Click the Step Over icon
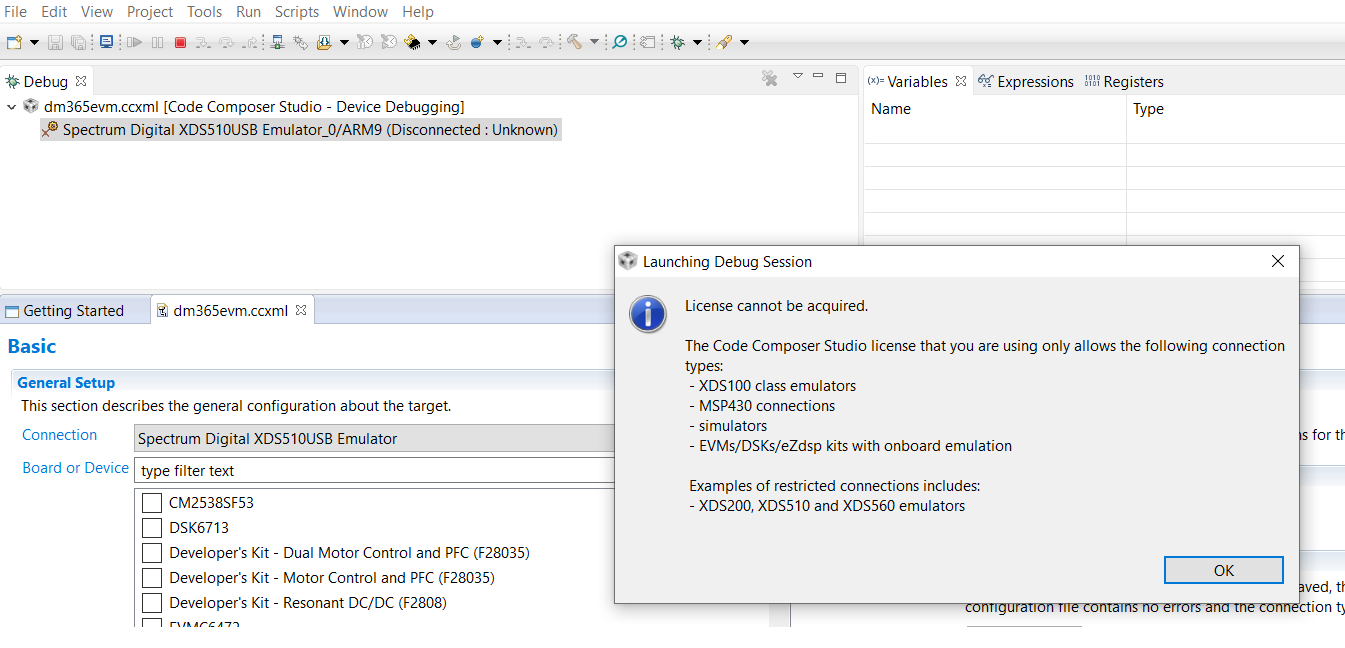This screenshot has width=1345, height=648. pos(227,42)
